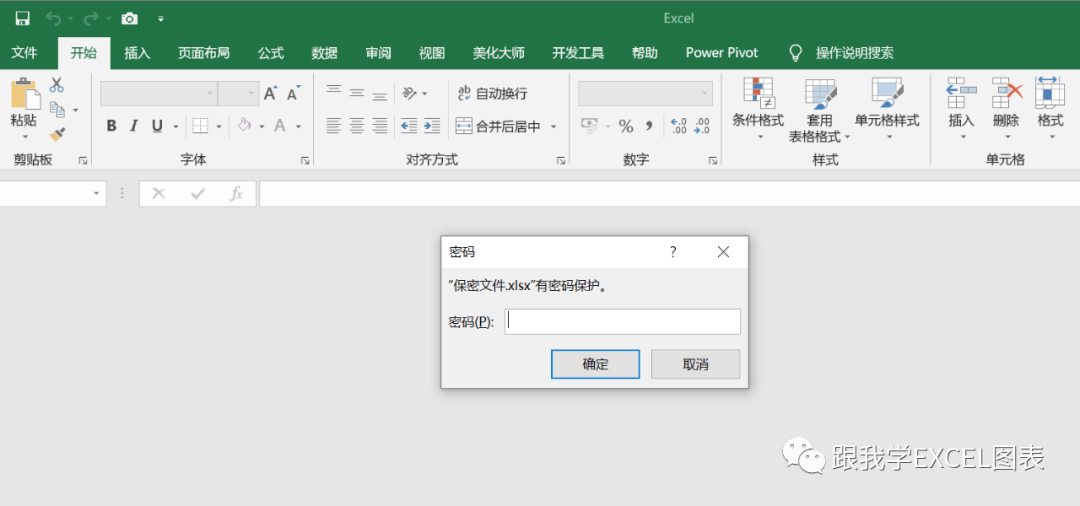Viewport: 1080px width, 506px height.
Task: Switch to the Power Pivot tab
Action: coord(722,53)
